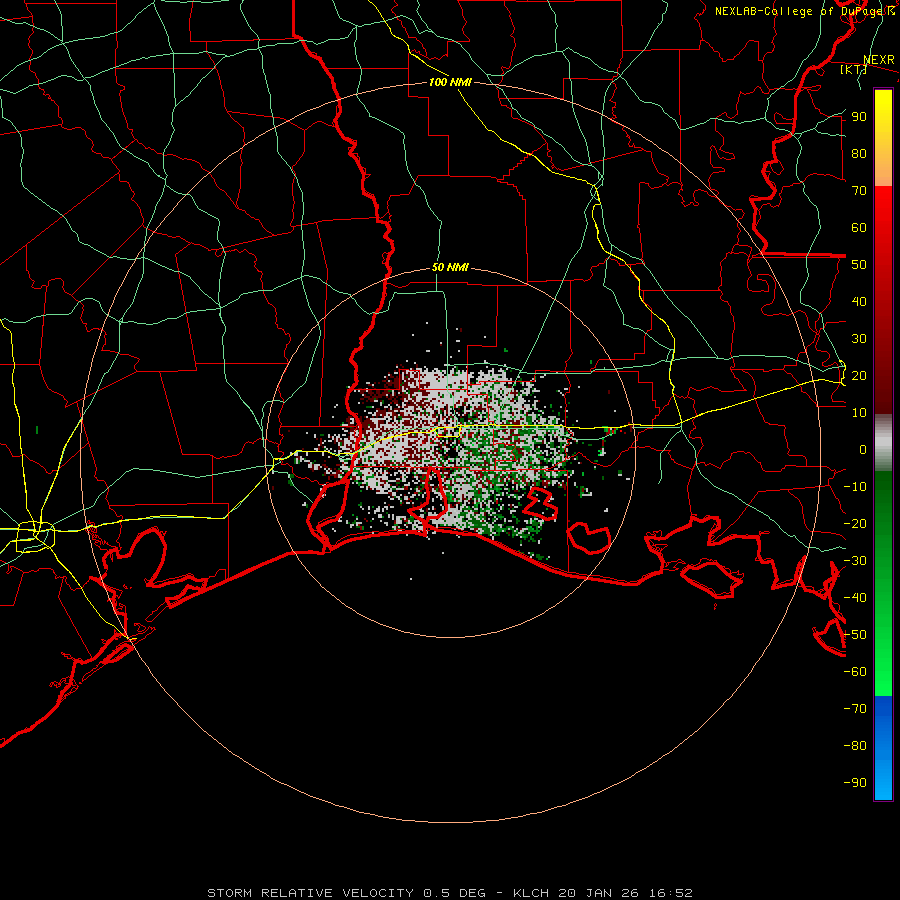Click "STORM RELATIVE VELOCITY" in the caption
Image resolution: width=900 pixels, height=900 pixels.
point(310,893)
